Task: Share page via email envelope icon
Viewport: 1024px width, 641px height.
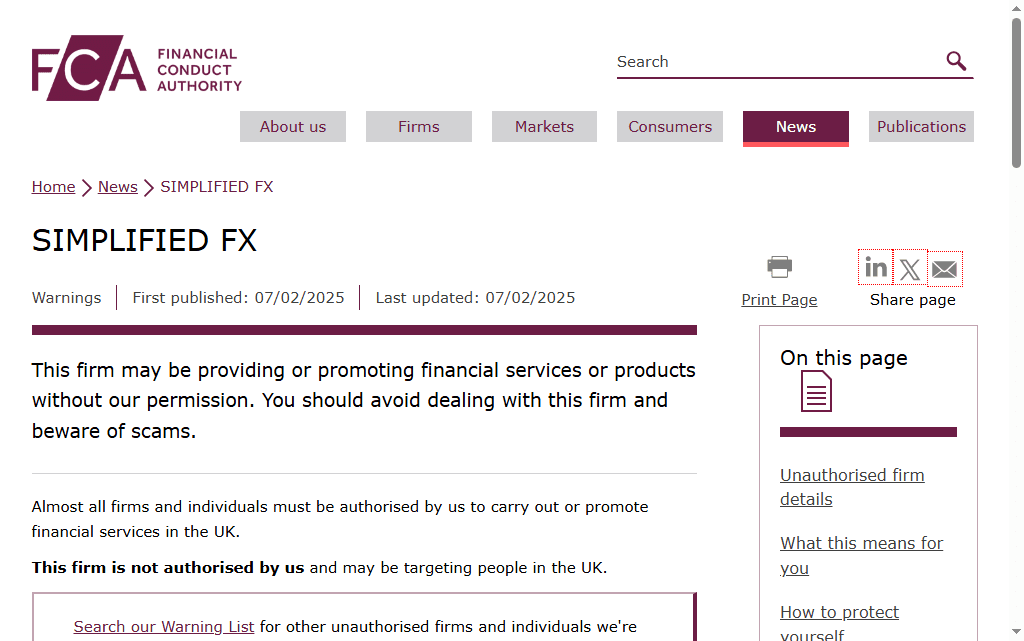Action: [944, 268]
